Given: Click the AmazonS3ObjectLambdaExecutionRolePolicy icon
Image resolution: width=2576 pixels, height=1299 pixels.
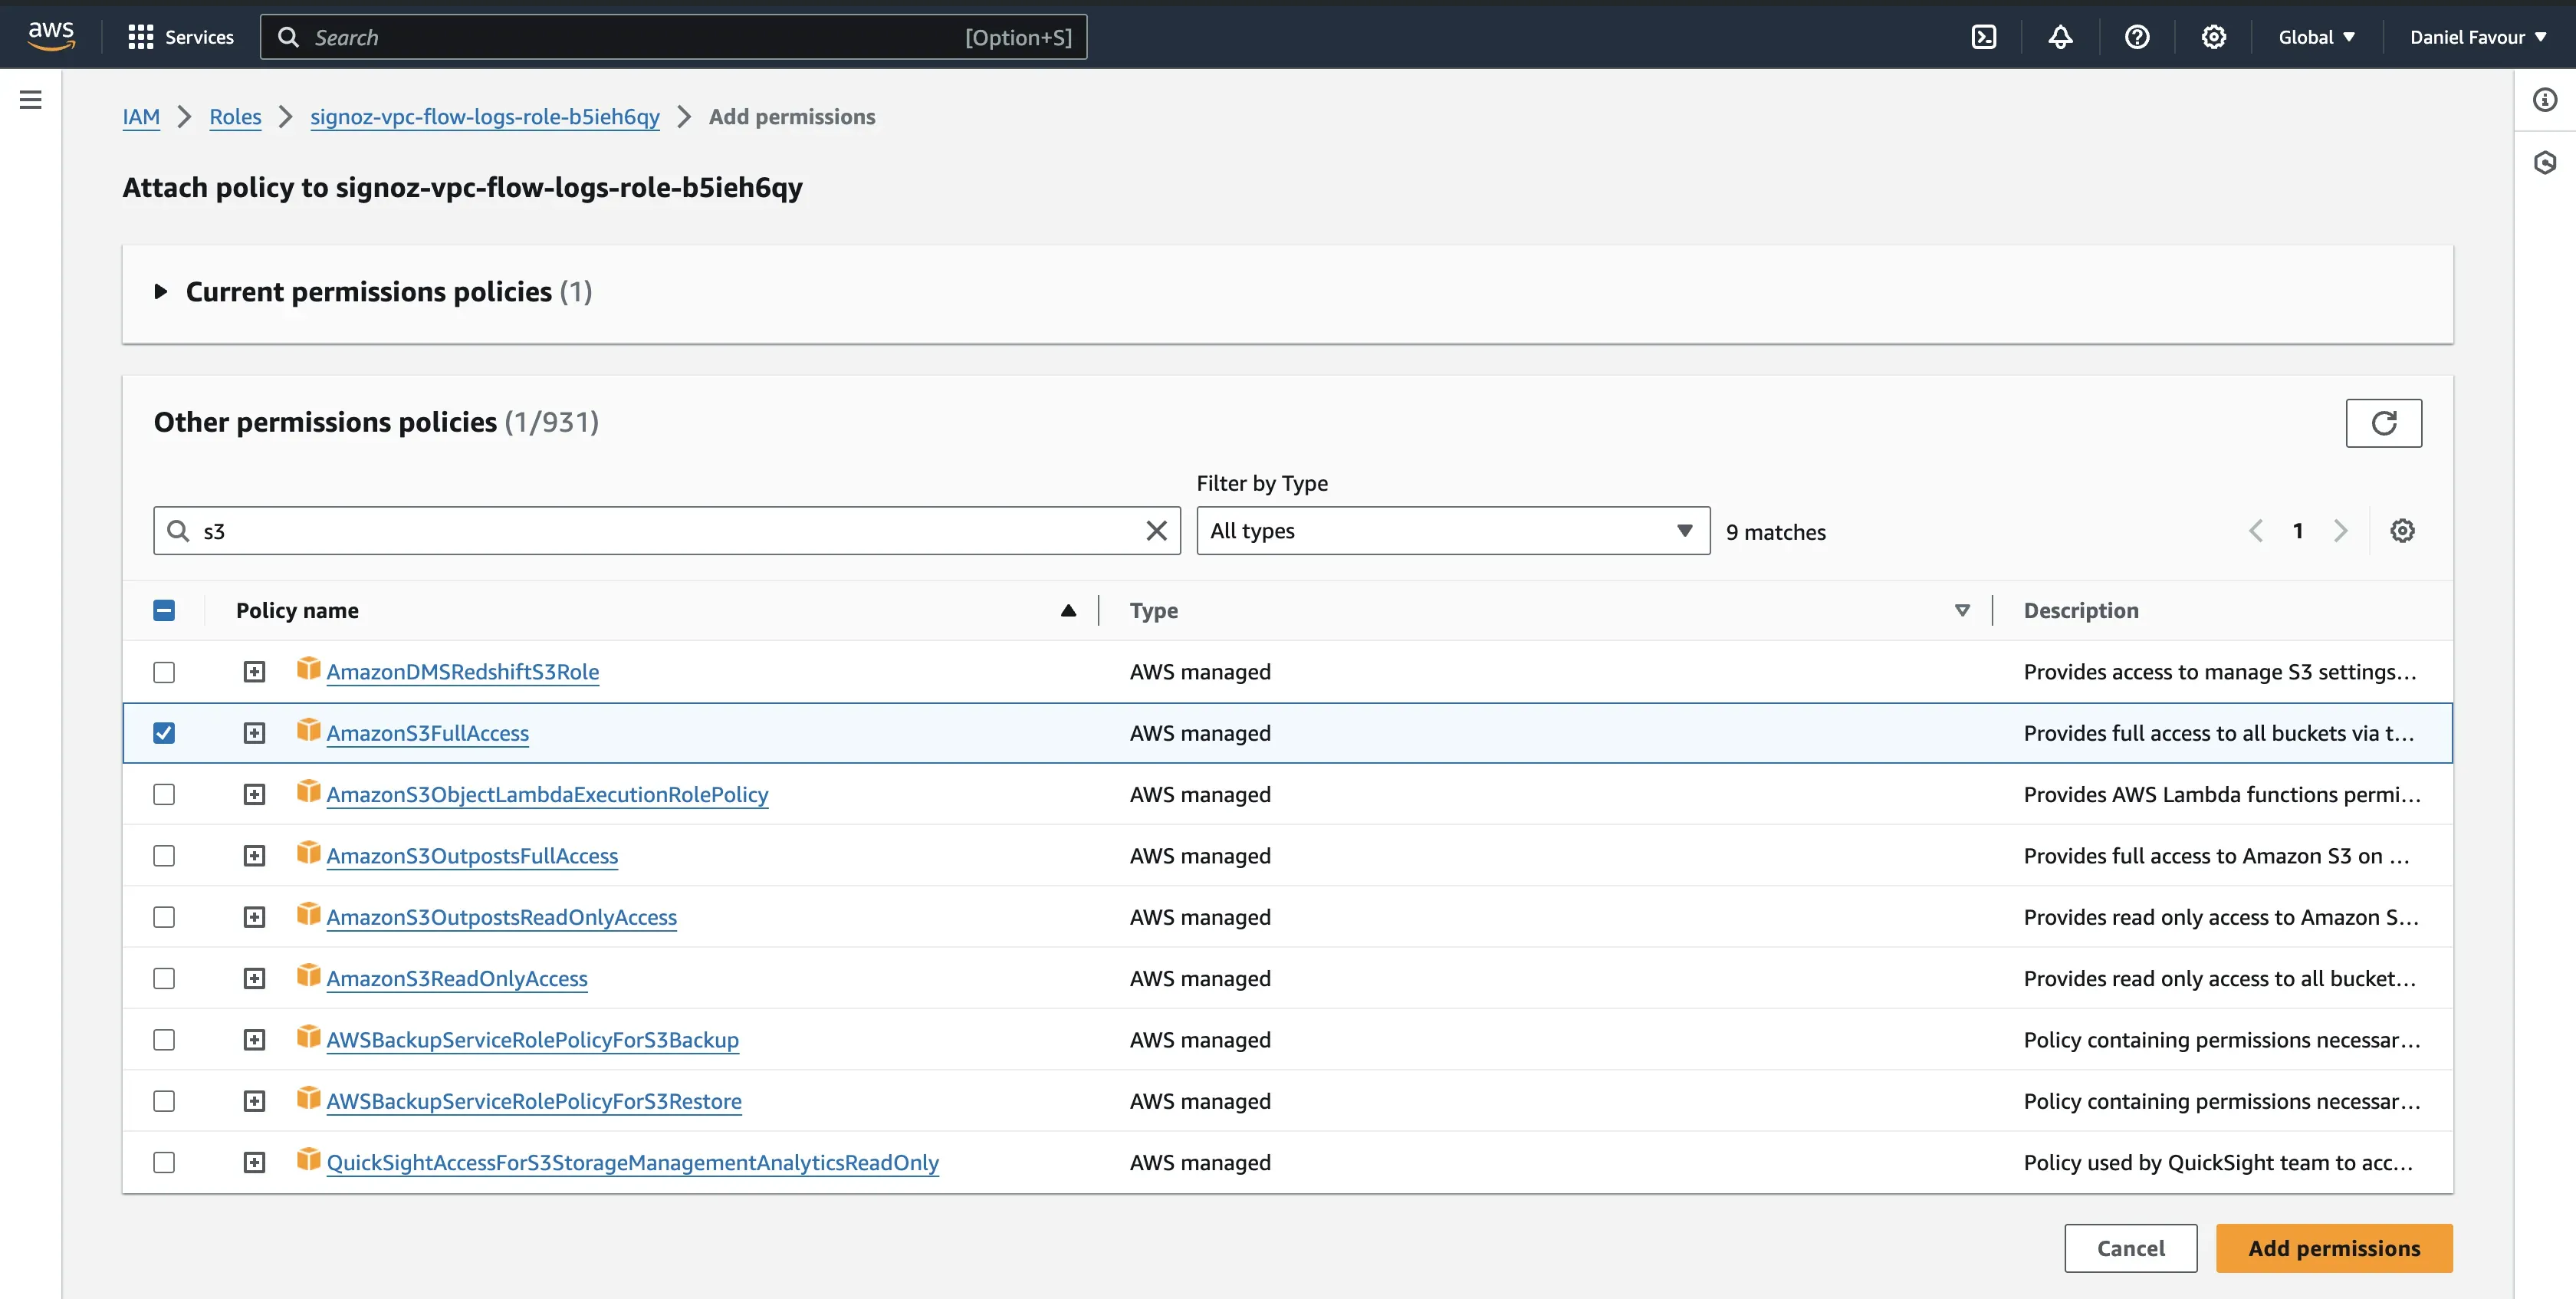Looking at the screenshot, I should 304,794.
